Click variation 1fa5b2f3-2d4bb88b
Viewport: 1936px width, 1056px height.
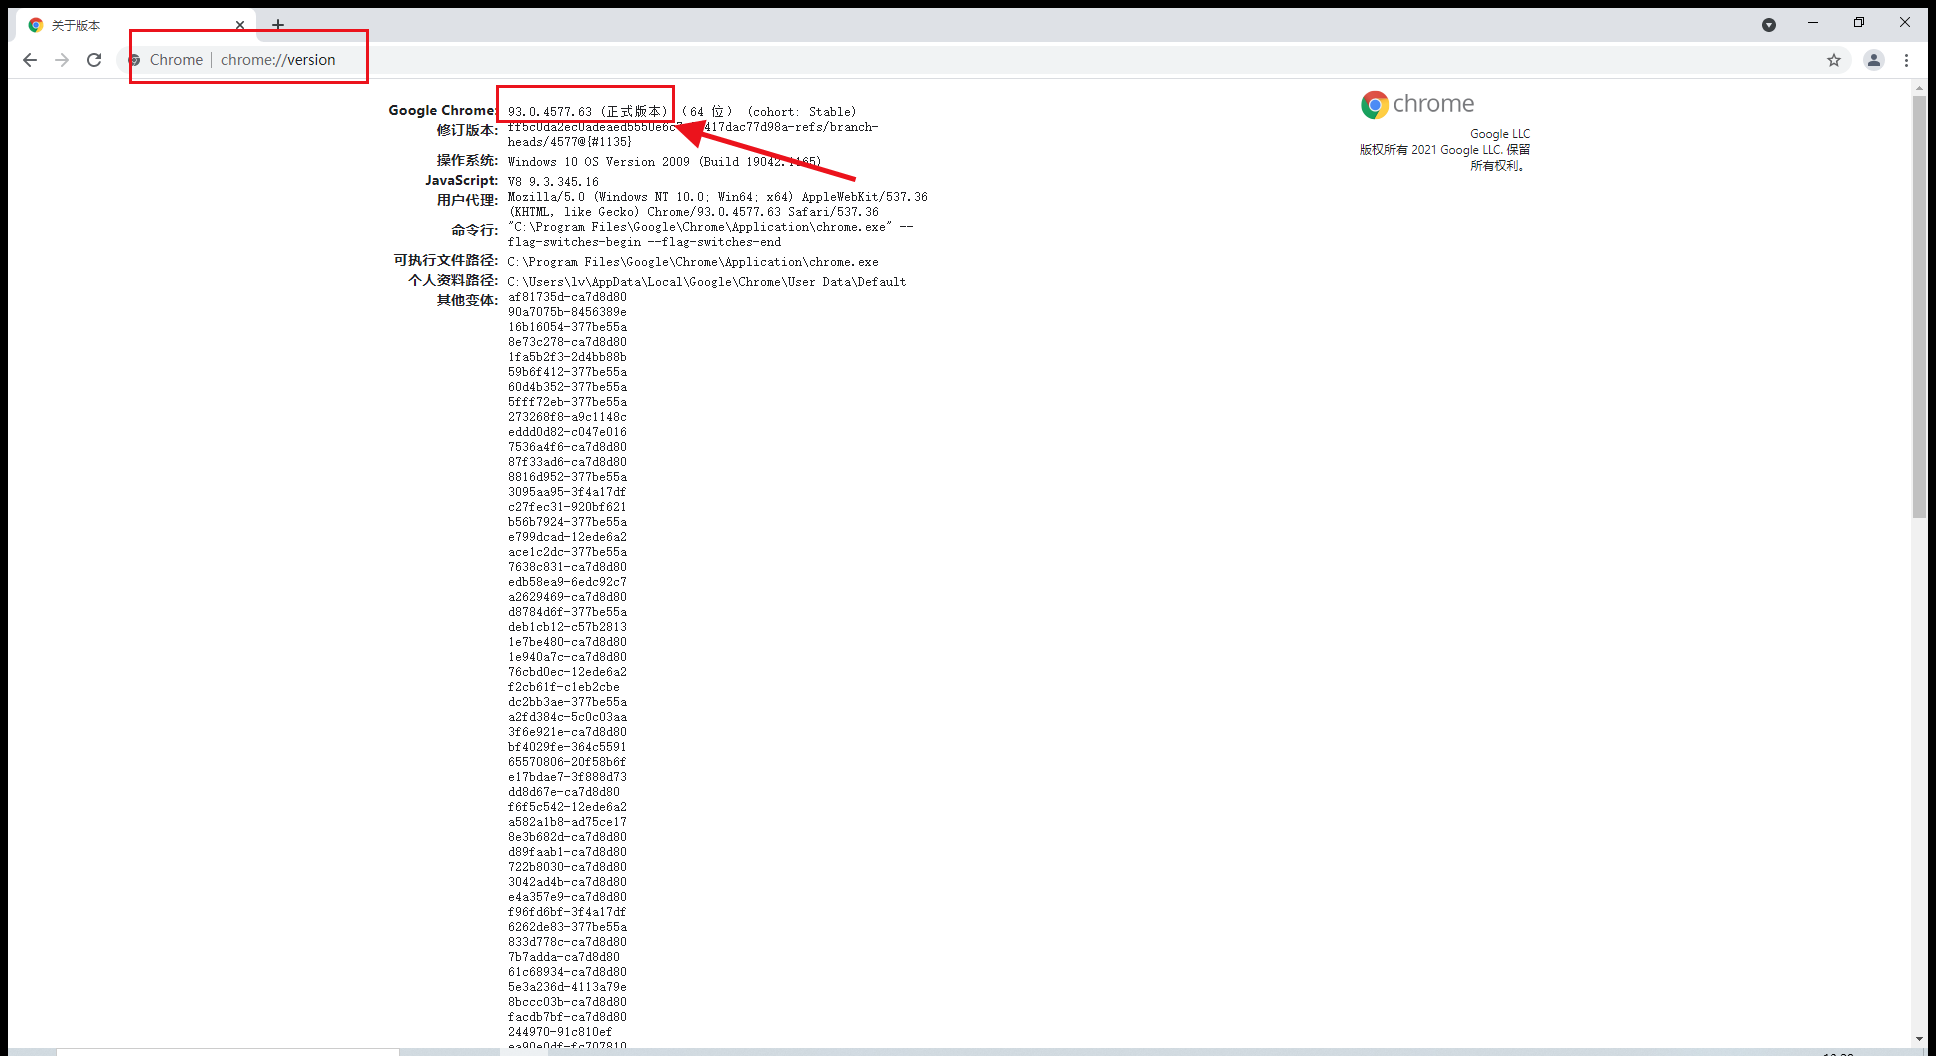pos(567,357)
